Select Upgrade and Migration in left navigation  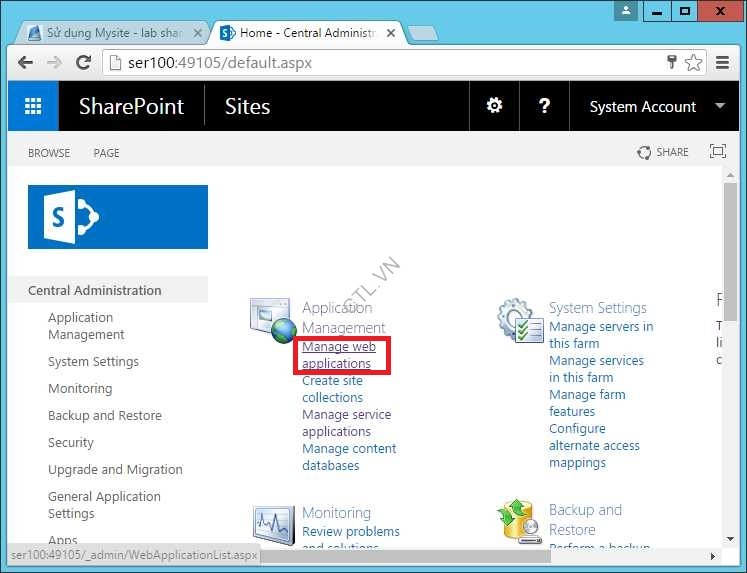click(115, 470)
